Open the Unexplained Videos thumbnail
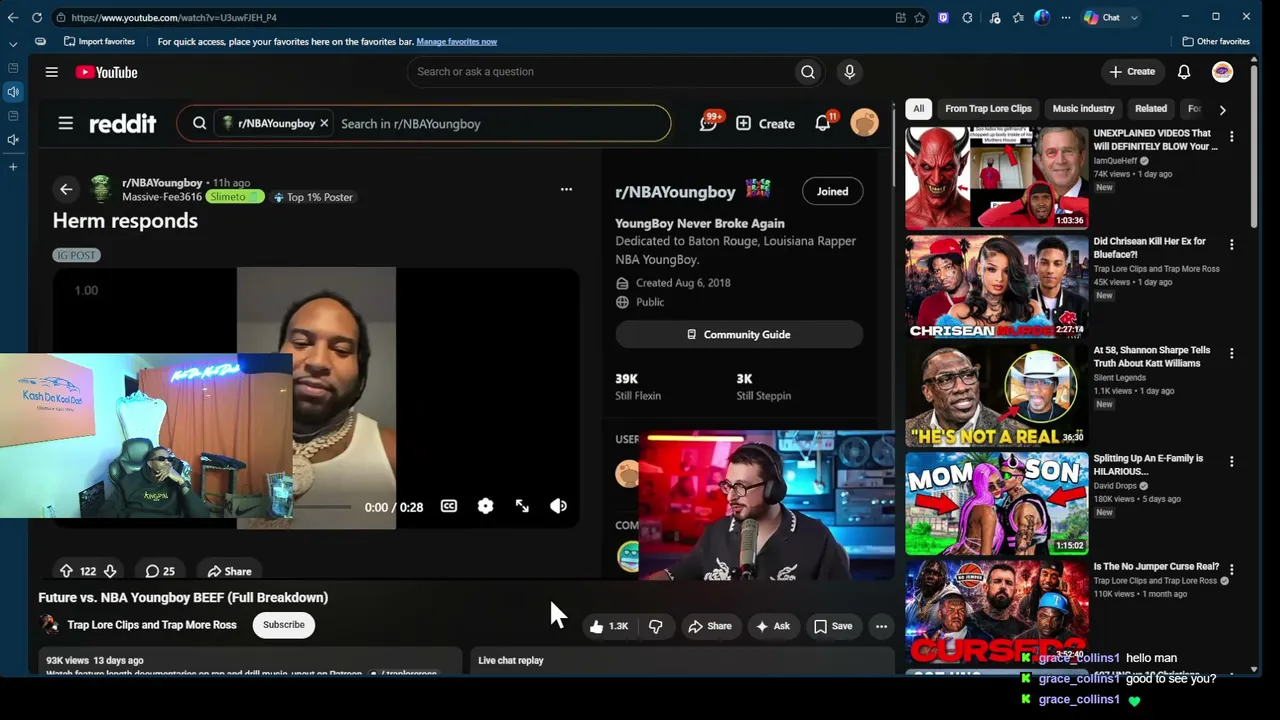Viewport: 1280px width, 720px height. click(x=996, y=178)
